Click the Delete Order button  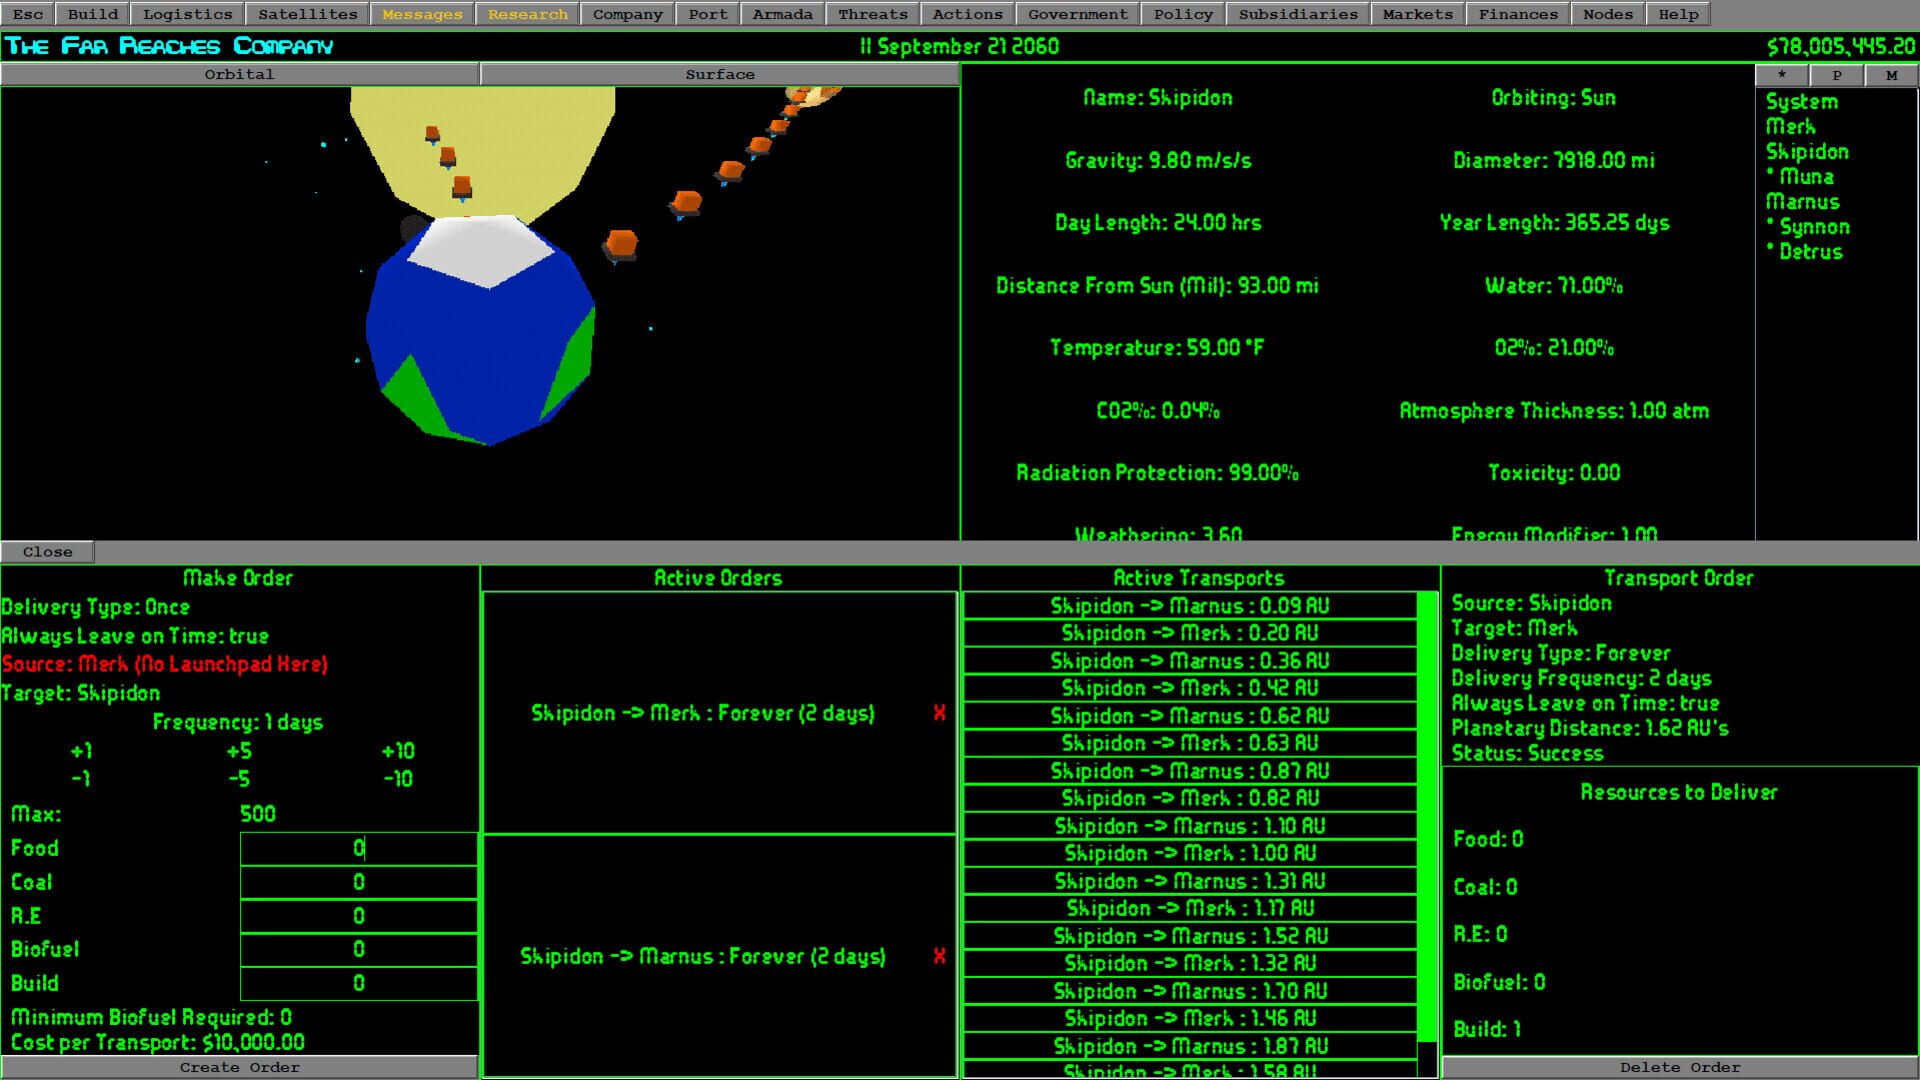(x=1679, y=1067)
